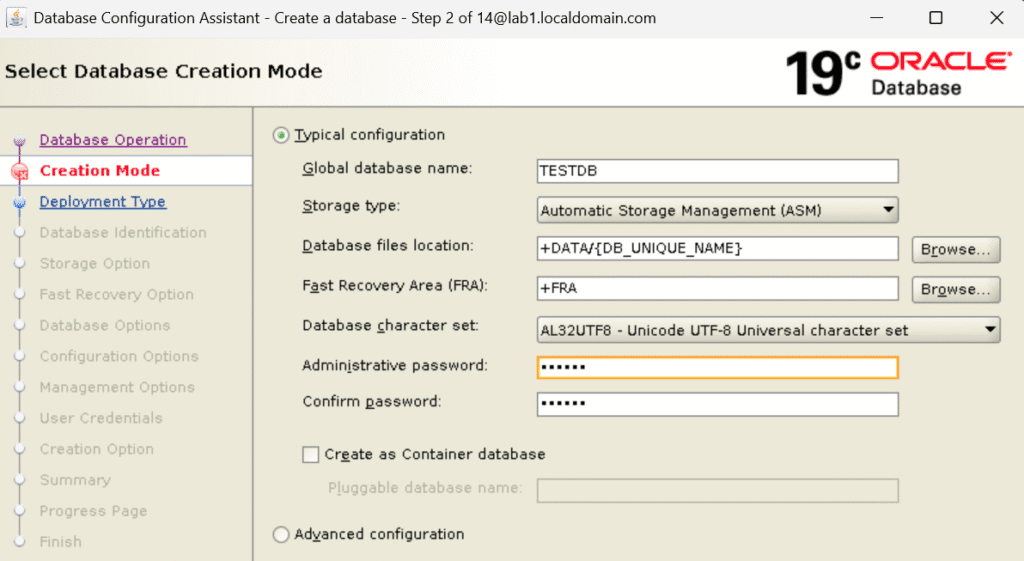
Task: Click Management Options step in sidebar
Action: (117, 387)
